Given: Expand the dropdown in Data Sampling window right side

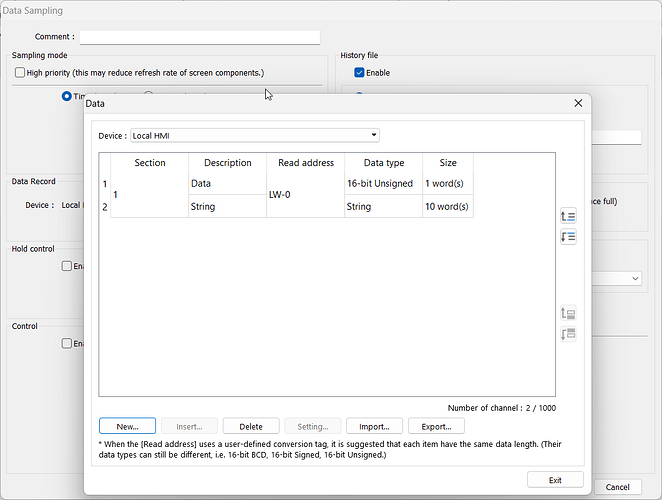Looking at the screenshot, I should point(635,279).
